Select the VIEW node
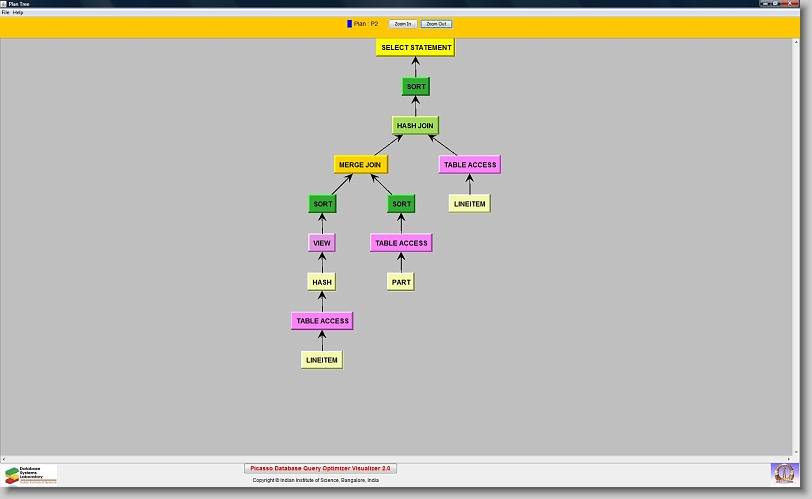Screen dimensions: 812x499 pyautogui.click(x=321, y=243)
